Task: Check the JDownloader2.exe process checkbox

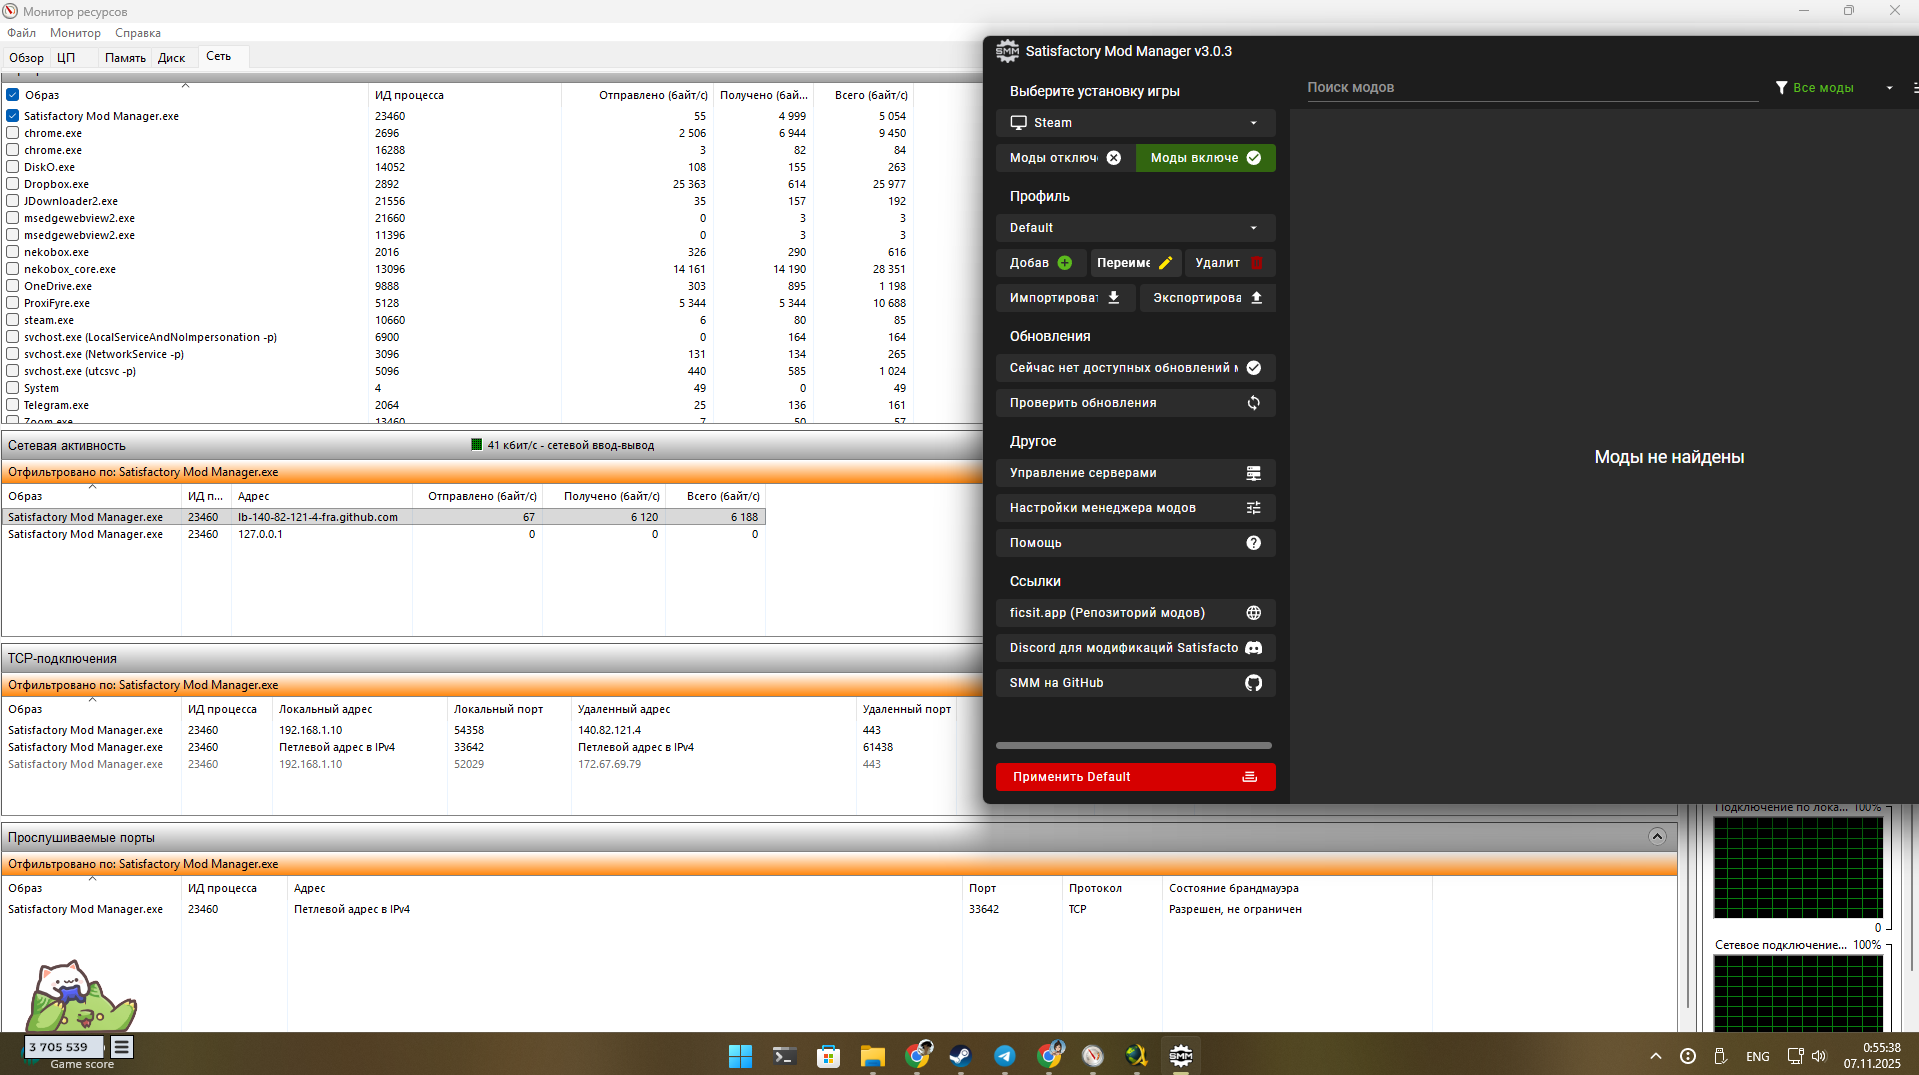Action: coord(13,201)
